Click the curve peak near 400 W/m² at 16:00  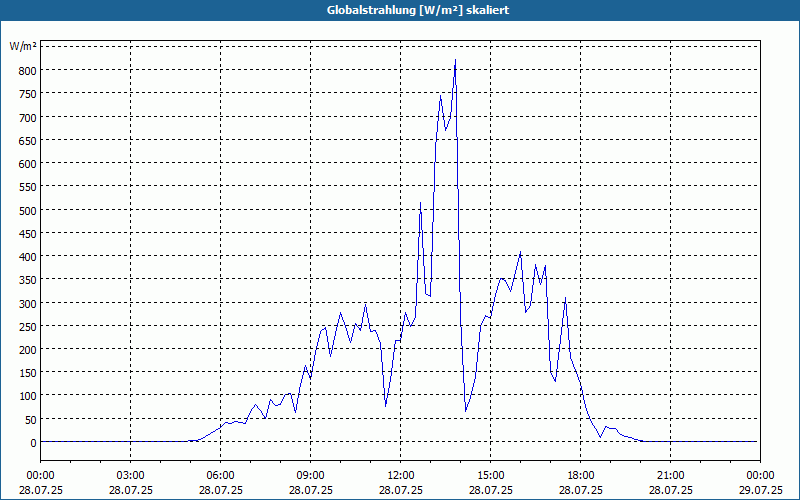click(x=520, y=252)
